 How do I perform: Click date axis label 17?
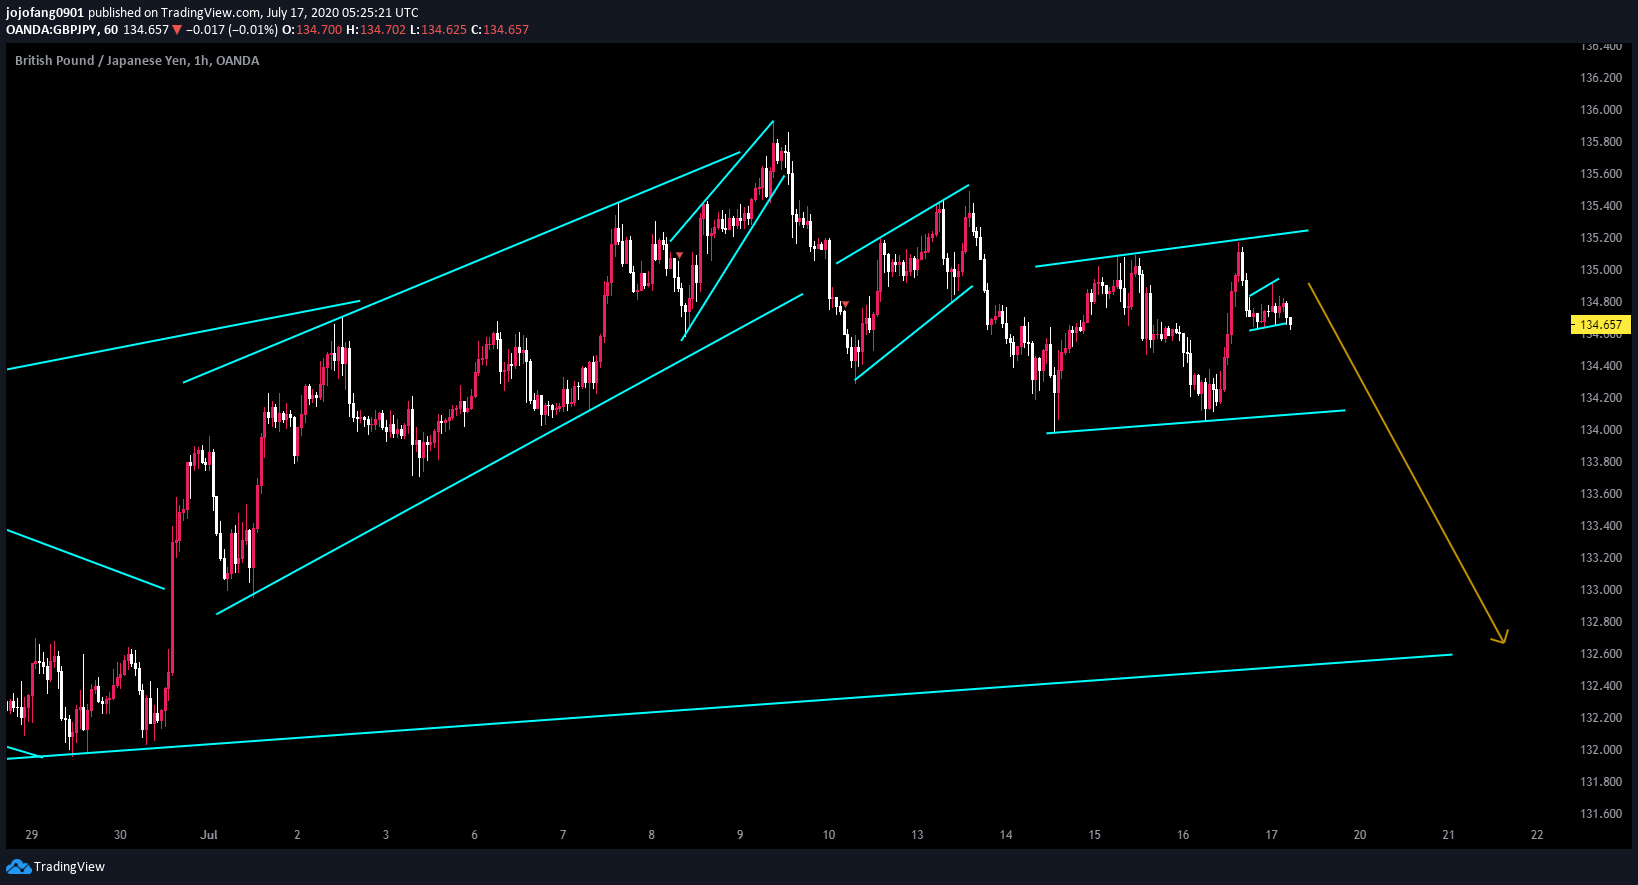click(x=1271, y=835)
